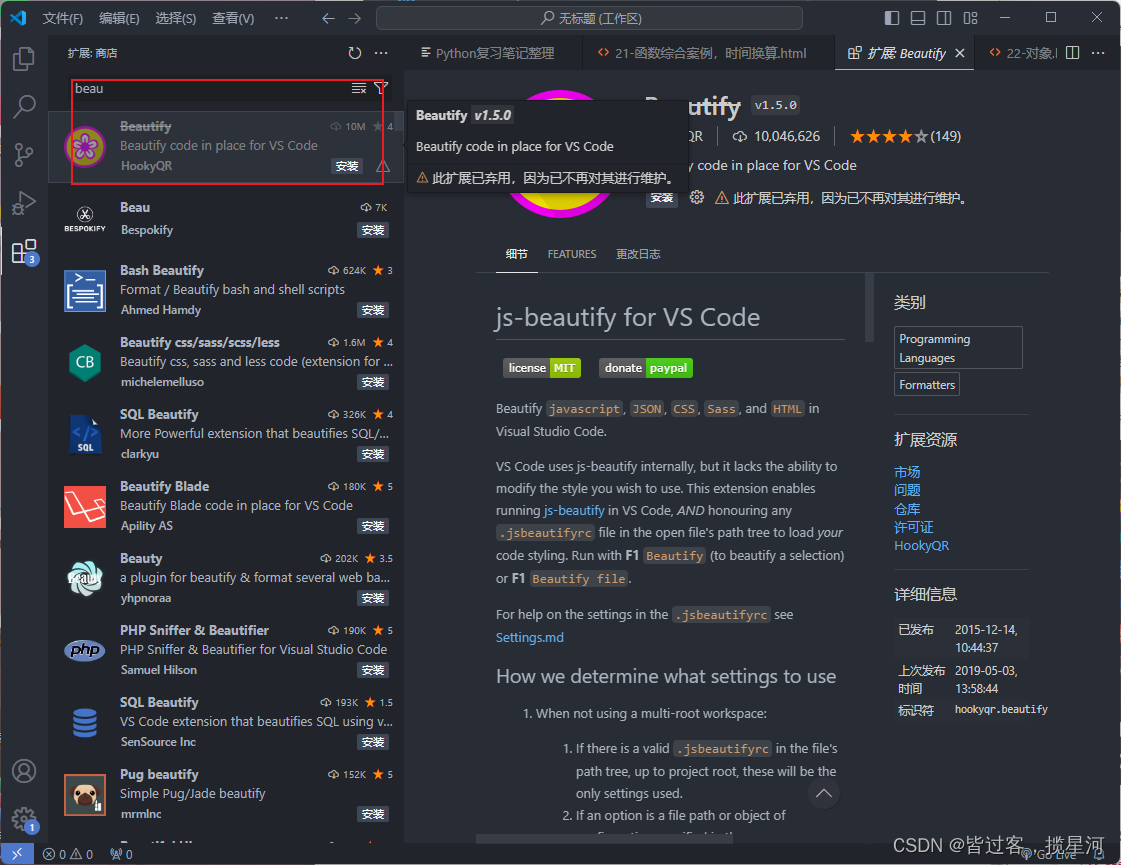Open the 文件(F) menu
This screenshot has width=1121, height=865.
[x=63, y=18]
